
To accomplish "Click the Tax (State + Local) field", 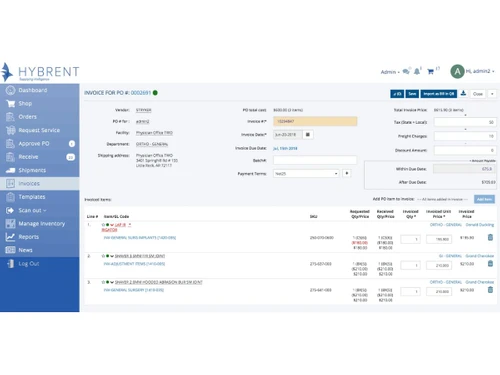I will [465, 122].
